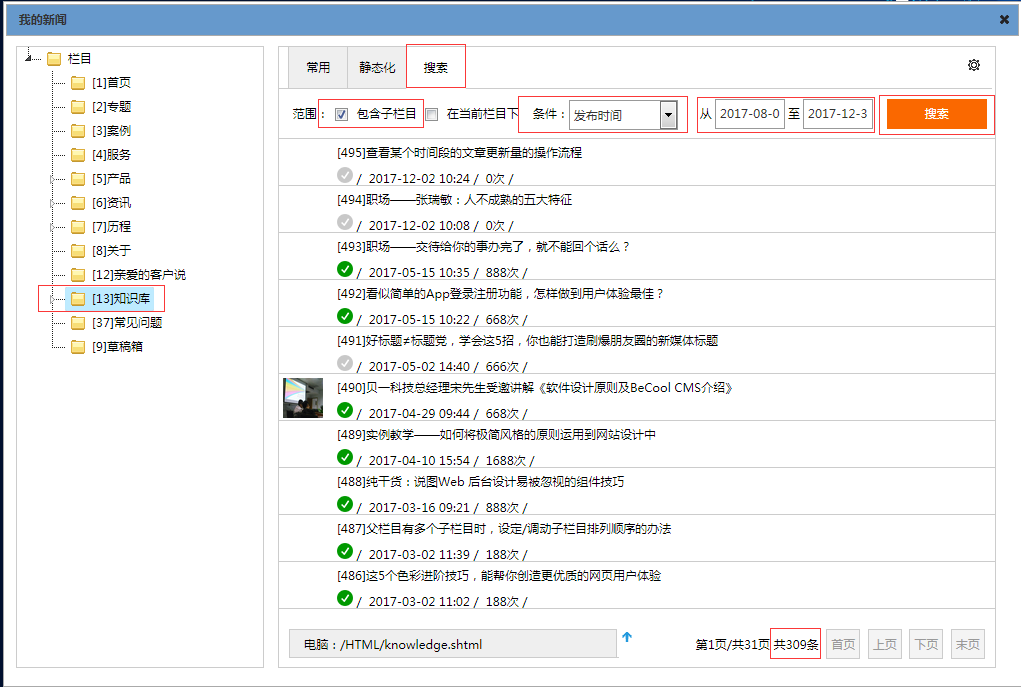Click the gray check status icon for article 495
The image size is (1021, 687).
345,175
